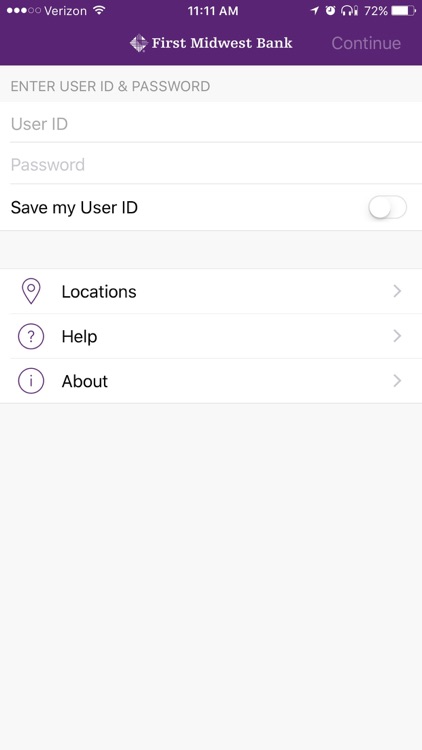Tap the alarm clock status icon
This screenshot has width=422, height=750.
click(x=330, y=11)
